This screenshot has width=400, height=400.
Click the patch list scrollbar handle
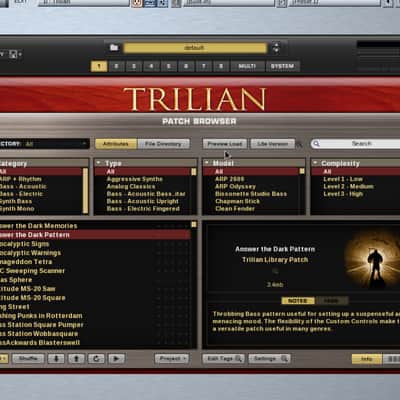[194, 225]
